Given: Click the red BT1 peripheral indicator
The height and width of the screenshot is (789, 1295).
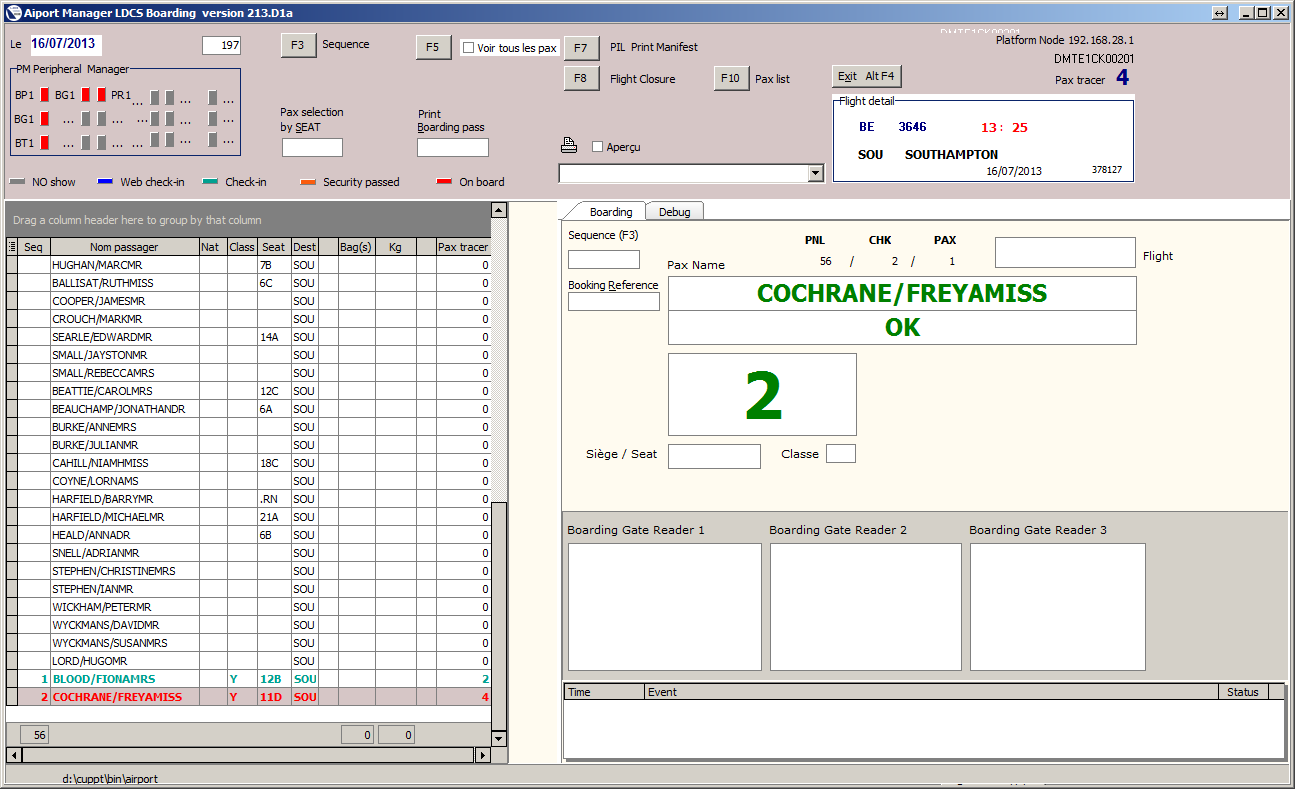Looking at the screenshot, I should pos(44,143).
